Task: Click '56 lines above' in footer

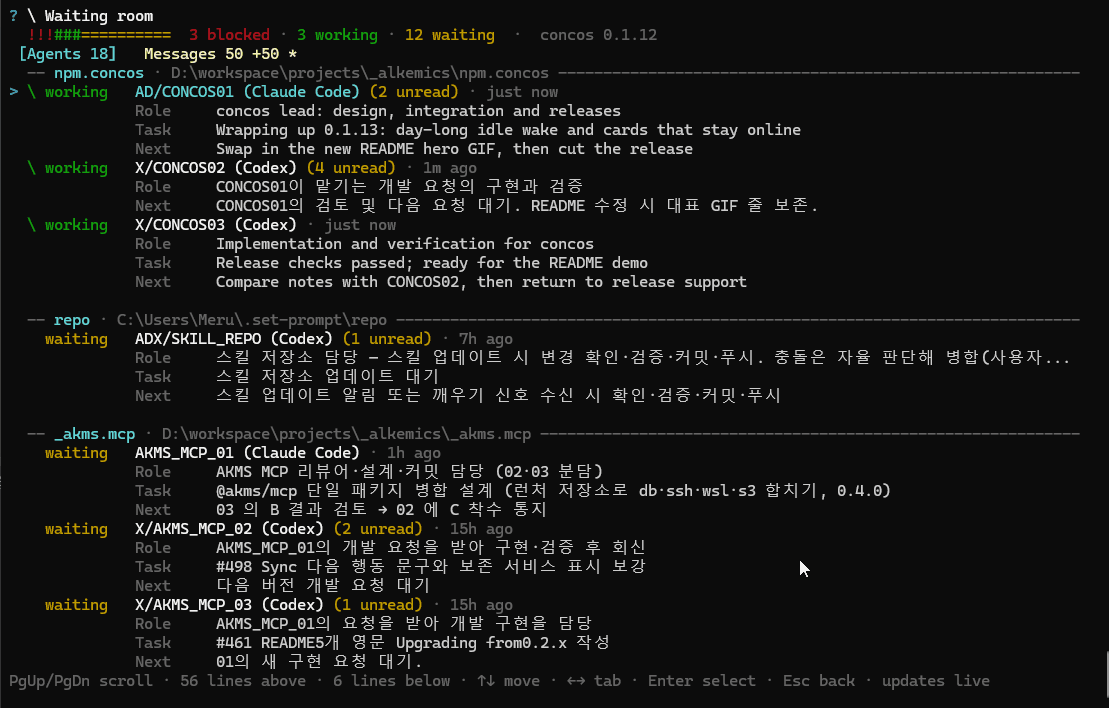Action: [243, 680]
